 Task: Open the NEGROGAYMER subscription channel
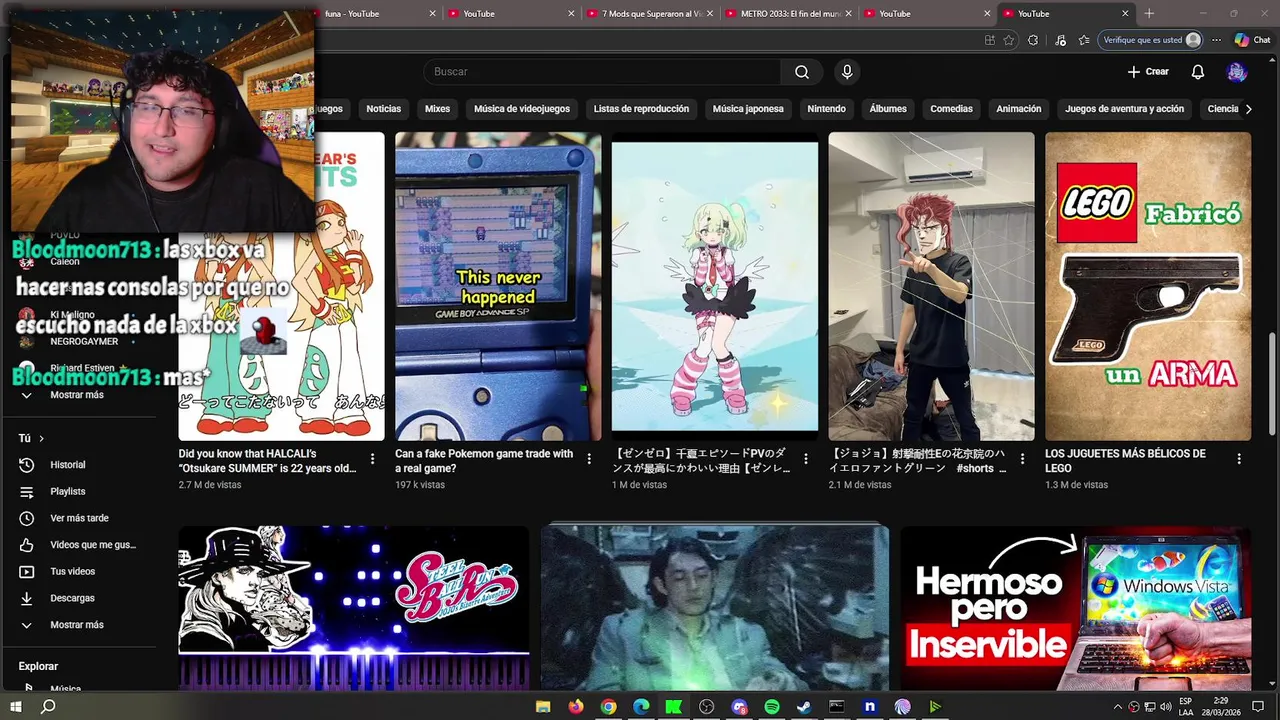(84, 341)
